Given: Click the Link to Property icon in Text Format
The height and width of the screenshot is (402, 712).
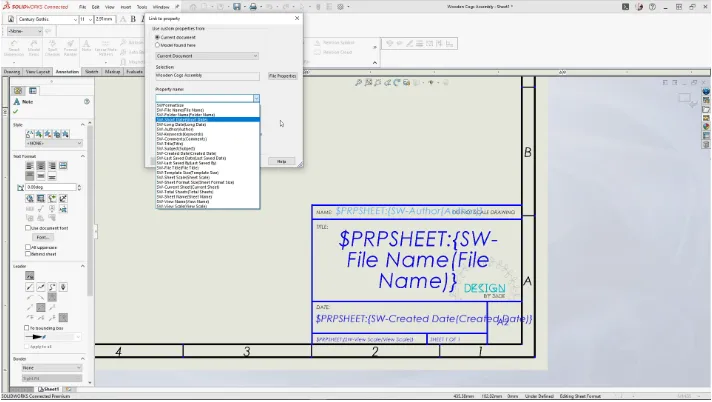Looking at the screenshot, I should pos(41,199).
